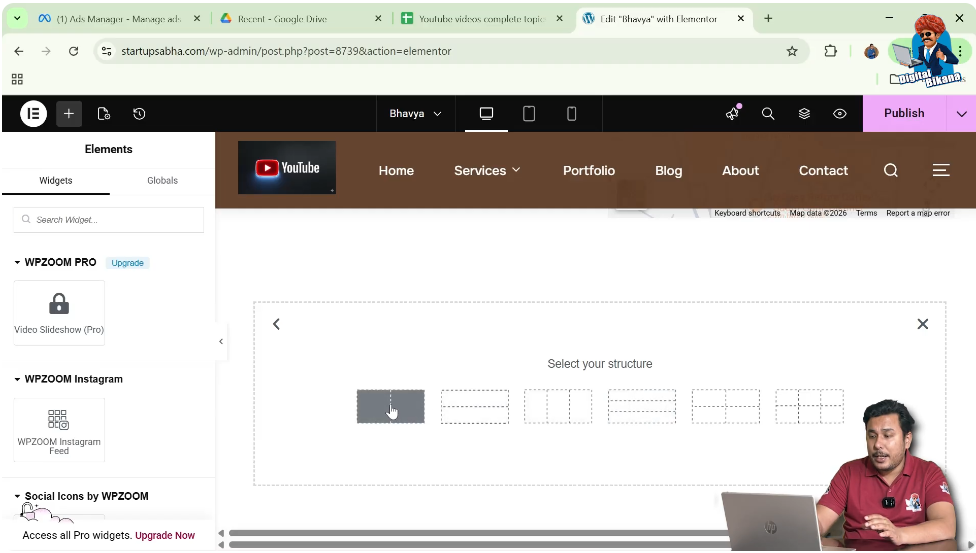Click the Upgrade badge beside WPZOOM PRO
This screenshot has width=976, height=553.
click(x=128, y=263)
